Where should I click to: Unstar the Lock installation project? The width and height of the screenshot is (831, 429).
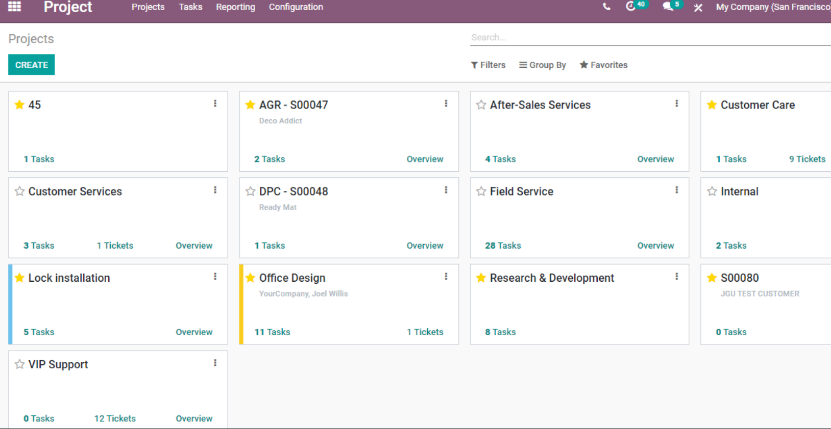tap(20, 278)
